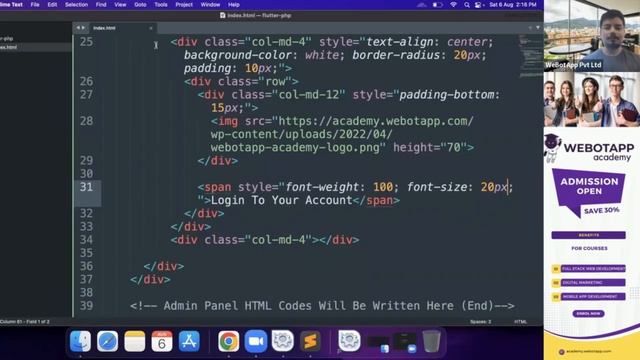Image resolution: width=640 pixels, height=360 pixels.
Task: Click the date and time clock
Action: [x=513, y=5]
